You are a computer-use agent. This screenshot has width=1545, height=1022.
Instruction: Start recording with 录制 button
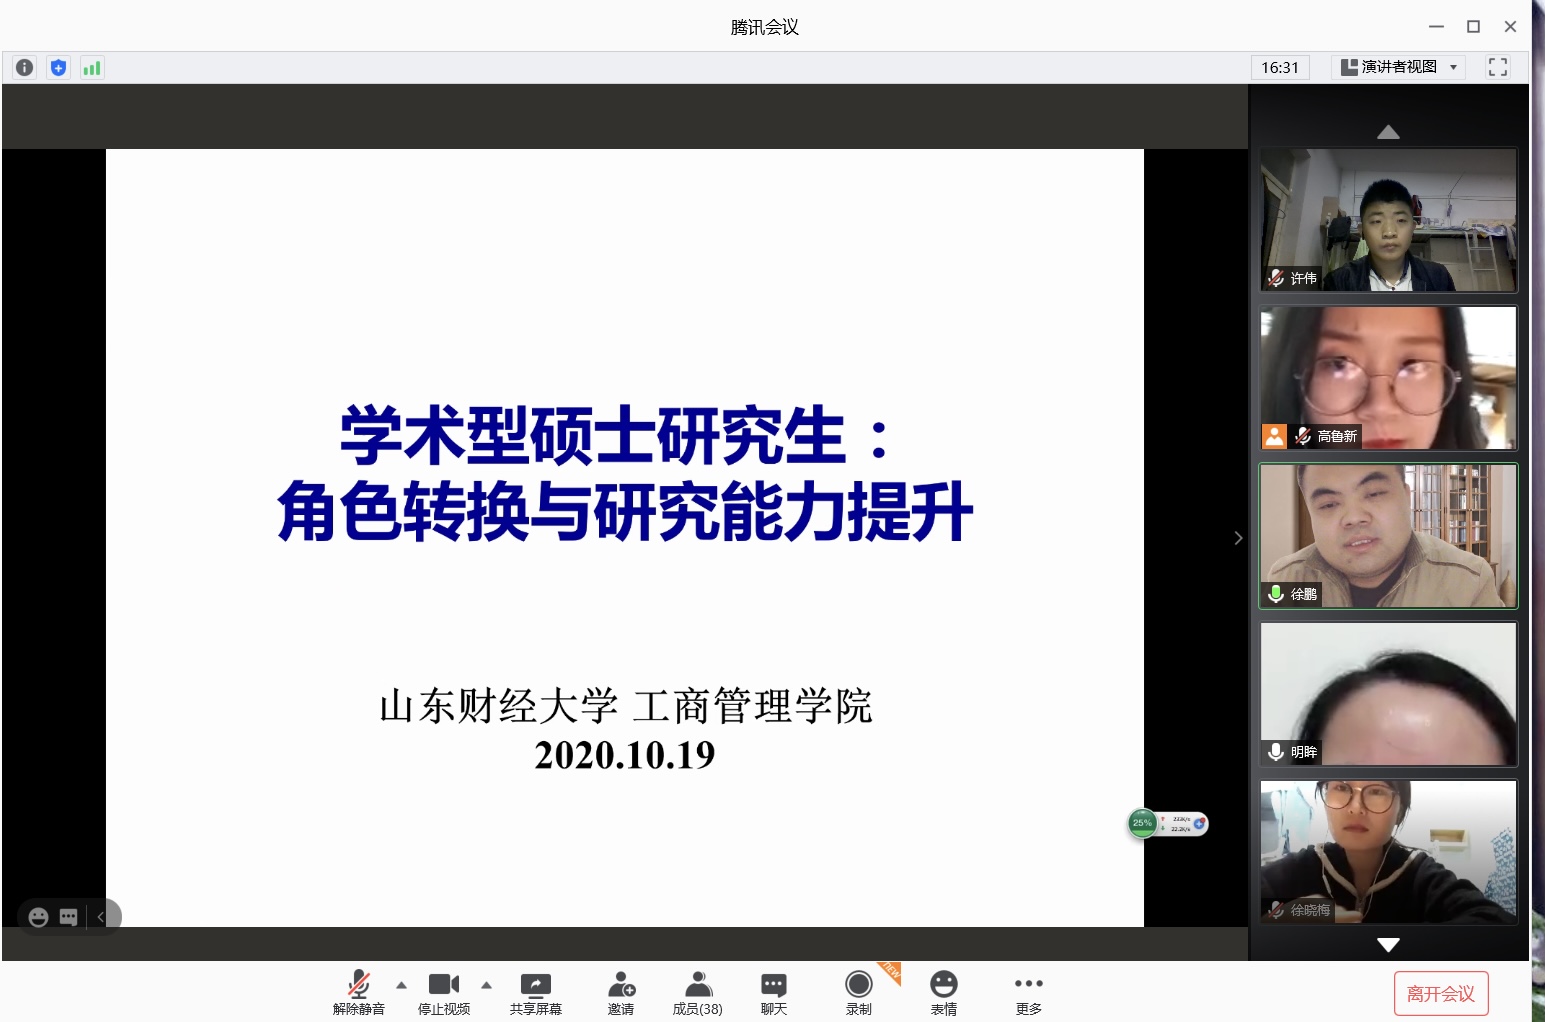click(x=858, y=992)
